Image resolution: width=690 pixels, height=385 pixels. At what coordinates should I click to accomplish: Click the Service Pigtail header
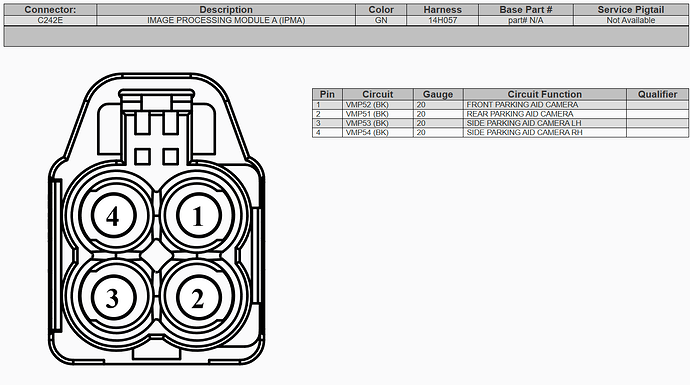pos(631,10)
